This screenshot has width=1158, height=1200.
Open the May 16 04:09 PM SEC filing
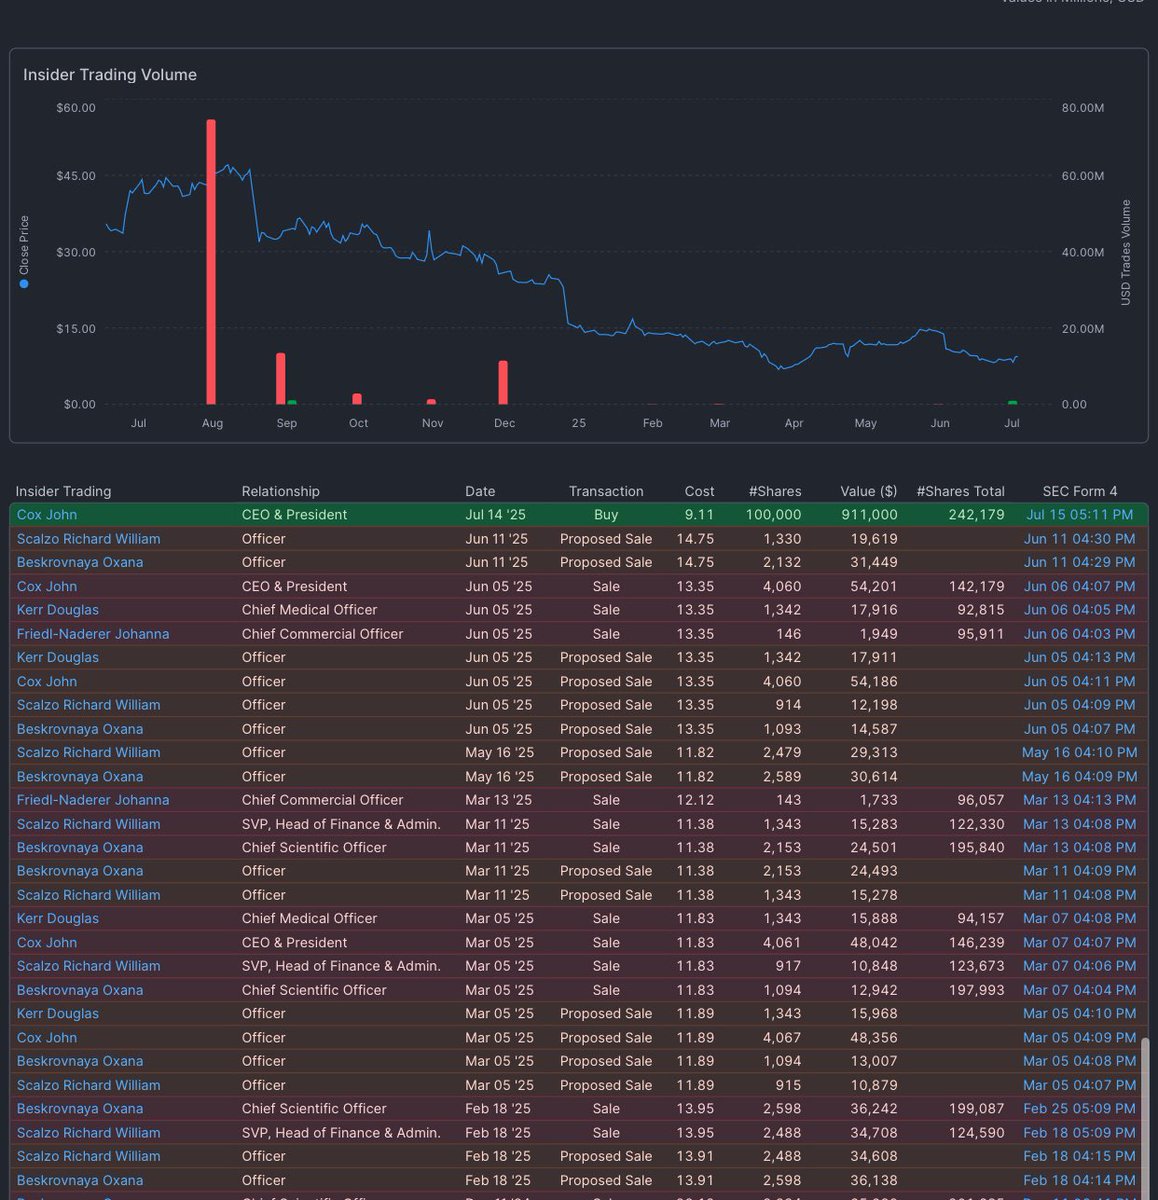point(1080,776)
